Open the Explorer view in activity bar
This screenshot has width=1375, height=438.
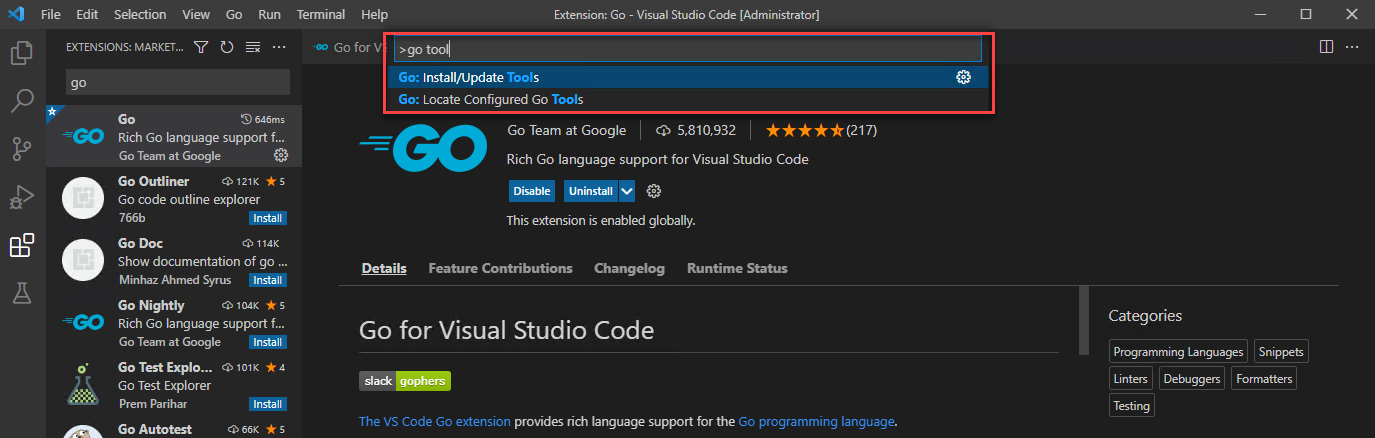point(22,52)
